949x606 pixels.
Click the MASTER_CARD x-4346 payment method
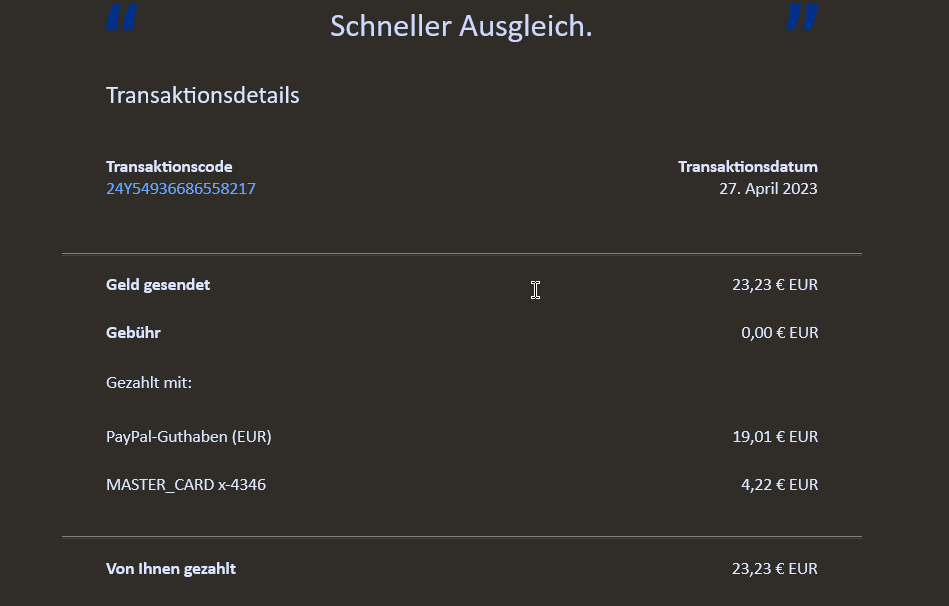[186, 485]
